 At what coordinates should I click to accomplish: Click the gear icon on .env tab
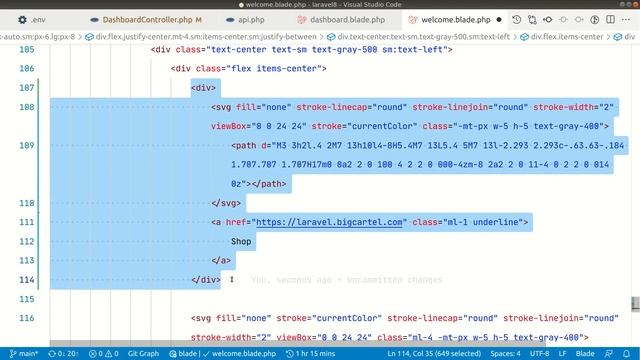pyautogui.click(x=22, y=20)
